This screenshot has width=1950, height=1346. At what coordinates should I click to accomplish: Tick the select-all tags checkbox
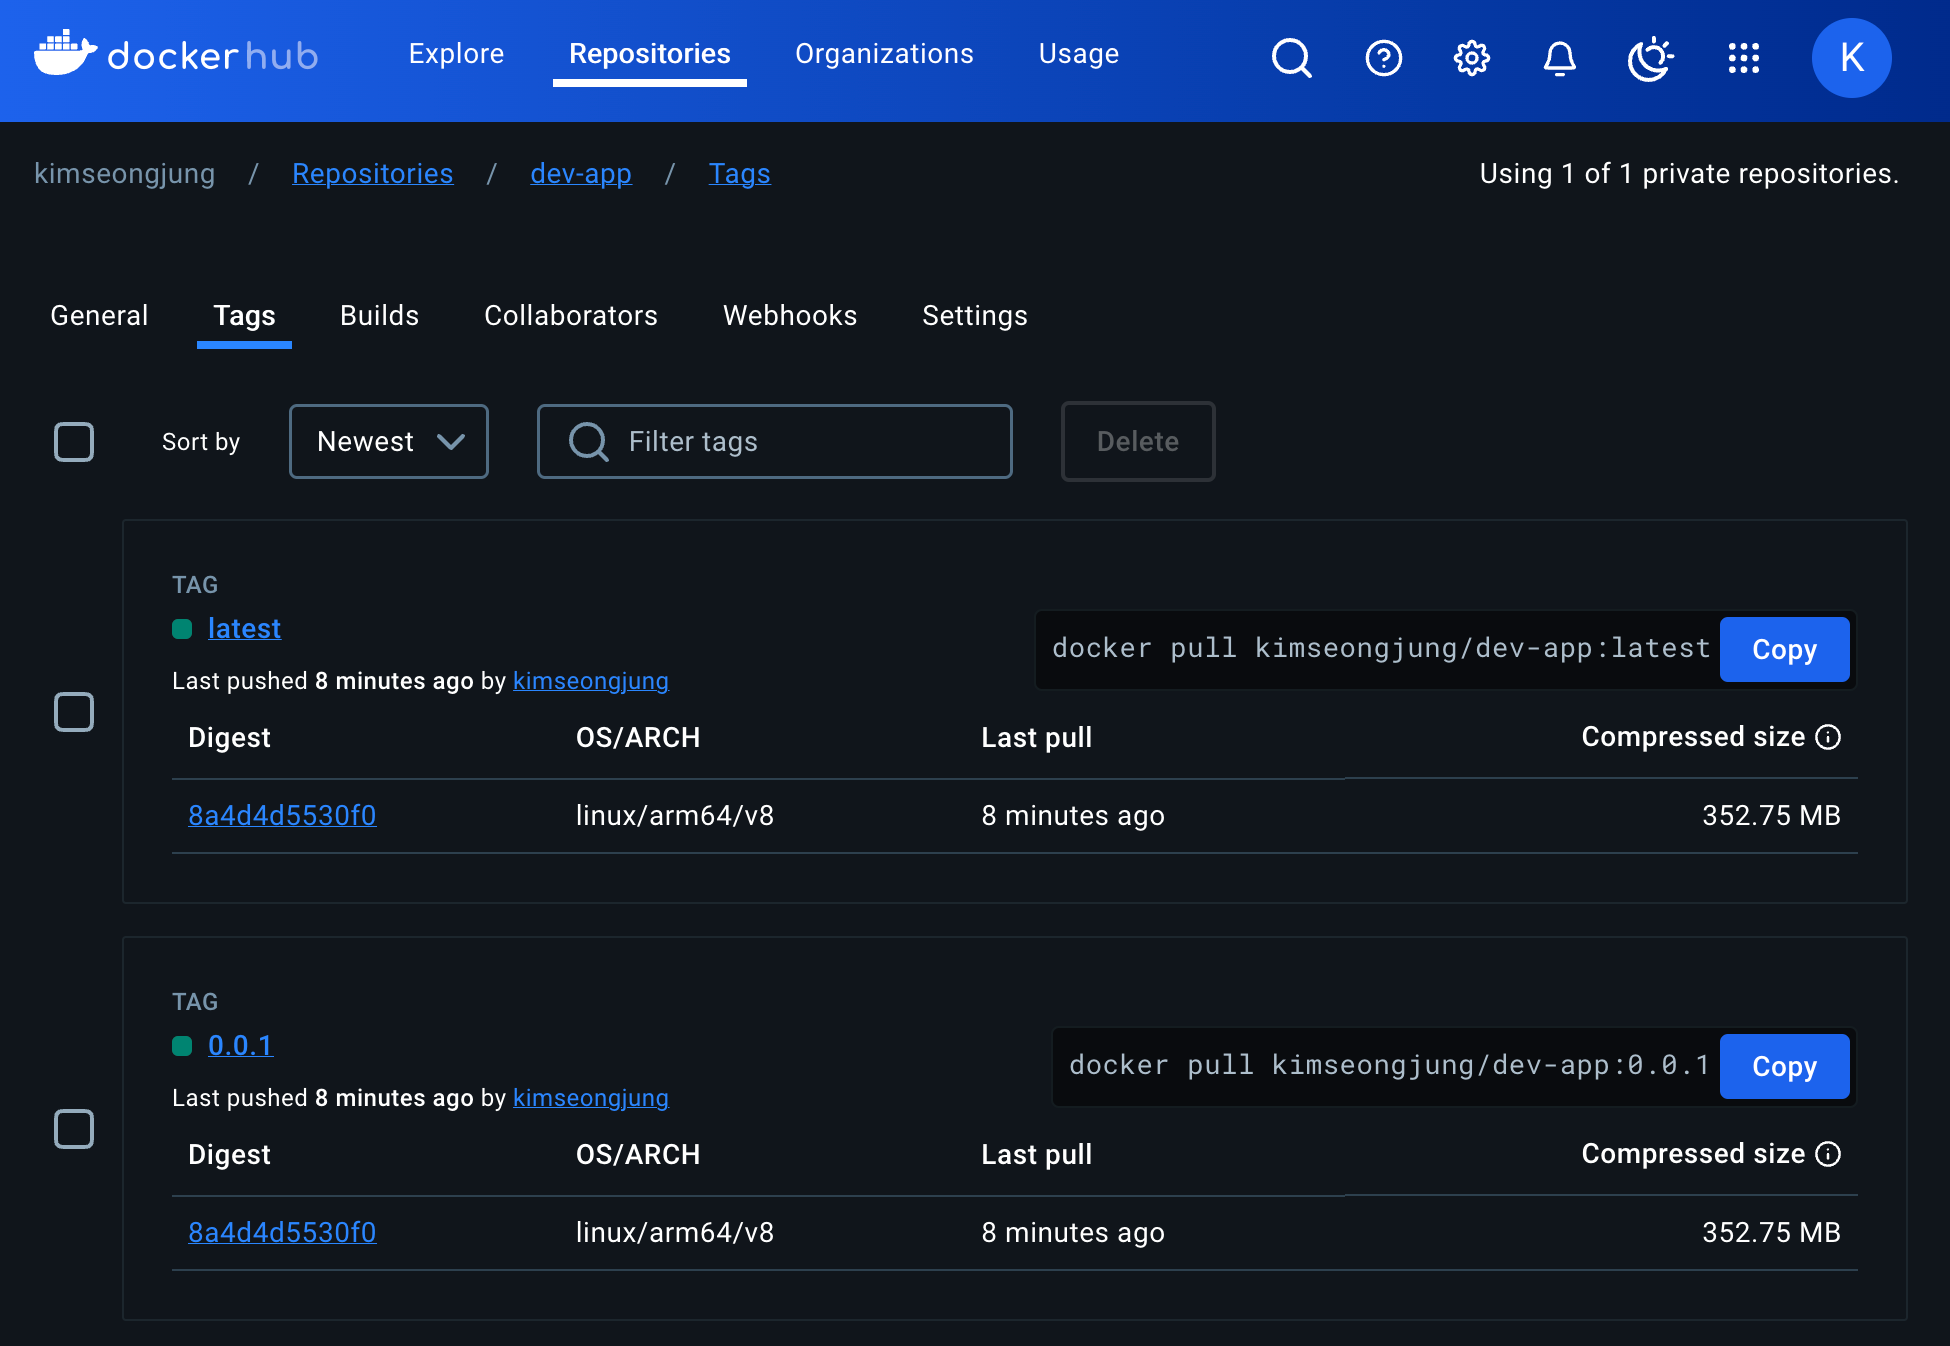click(x=74, y=442)
